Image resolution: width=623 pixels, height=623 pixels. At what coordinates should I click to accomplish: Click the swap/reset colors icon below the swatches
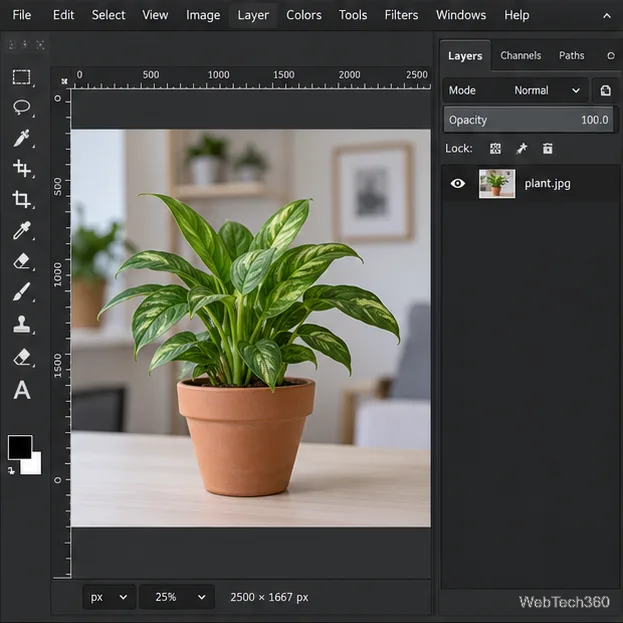pos(12,471)
